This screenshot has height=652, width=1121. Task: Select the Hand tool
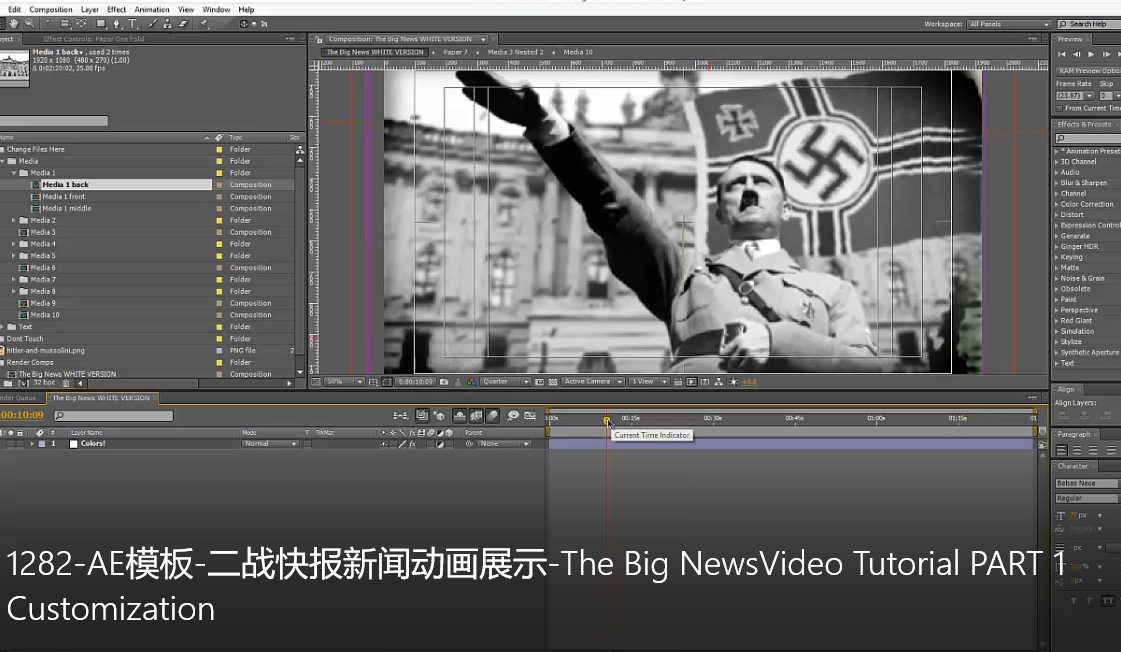(x=14, y=24)
